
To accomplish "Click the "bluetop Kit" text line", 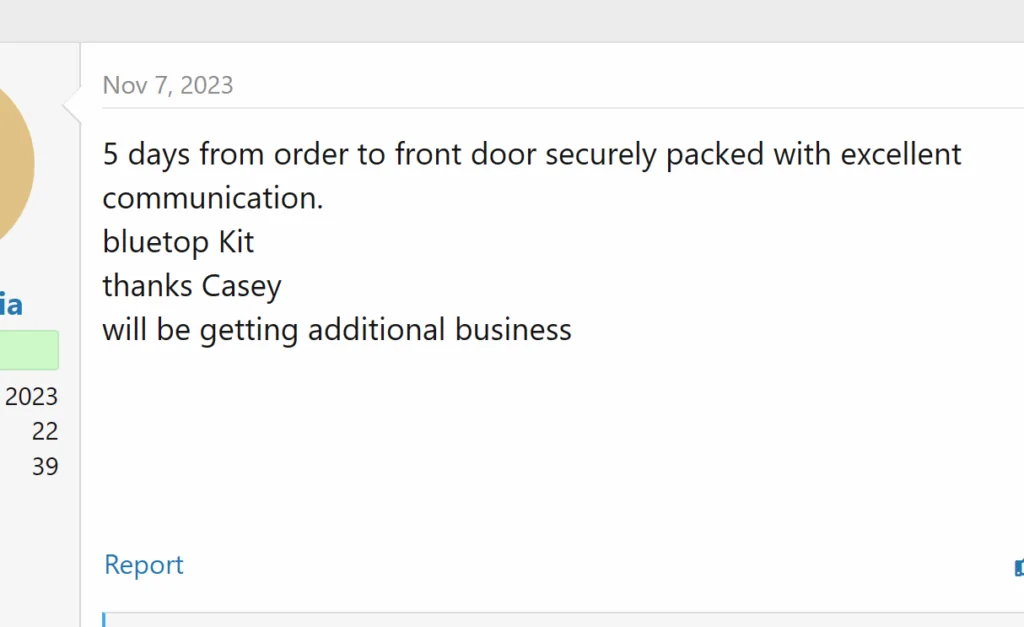I will pos(178,242).
